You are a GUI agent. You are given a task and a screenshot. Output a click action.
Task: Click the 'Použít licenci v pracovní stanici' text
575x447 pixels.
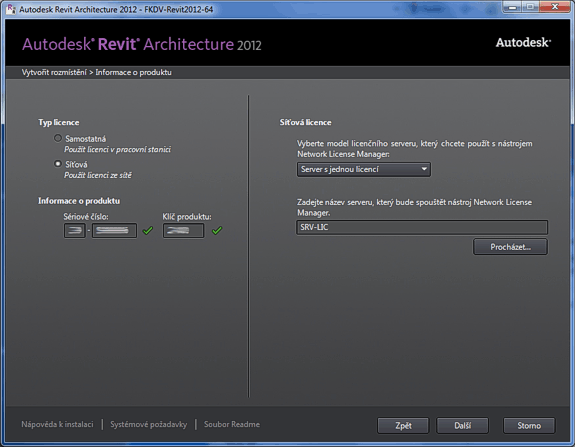(117, 149)
